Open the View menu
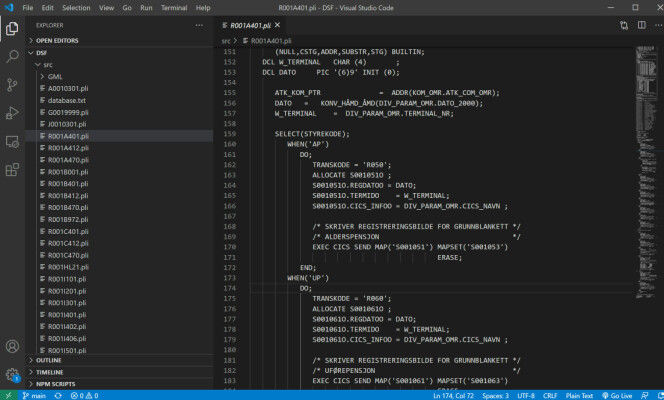 coord(106,8)
